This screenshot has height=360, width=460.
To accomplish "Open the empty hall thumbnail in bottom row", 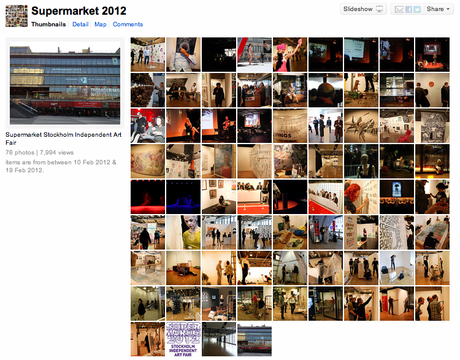I will point(219,339).
